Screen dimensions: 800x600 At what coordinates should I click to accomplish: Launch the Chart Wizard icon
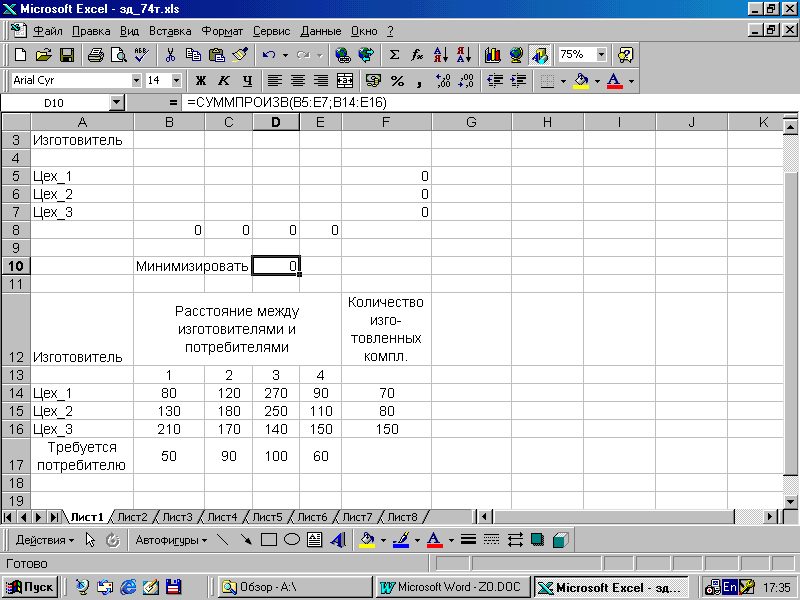click(493, 55)
